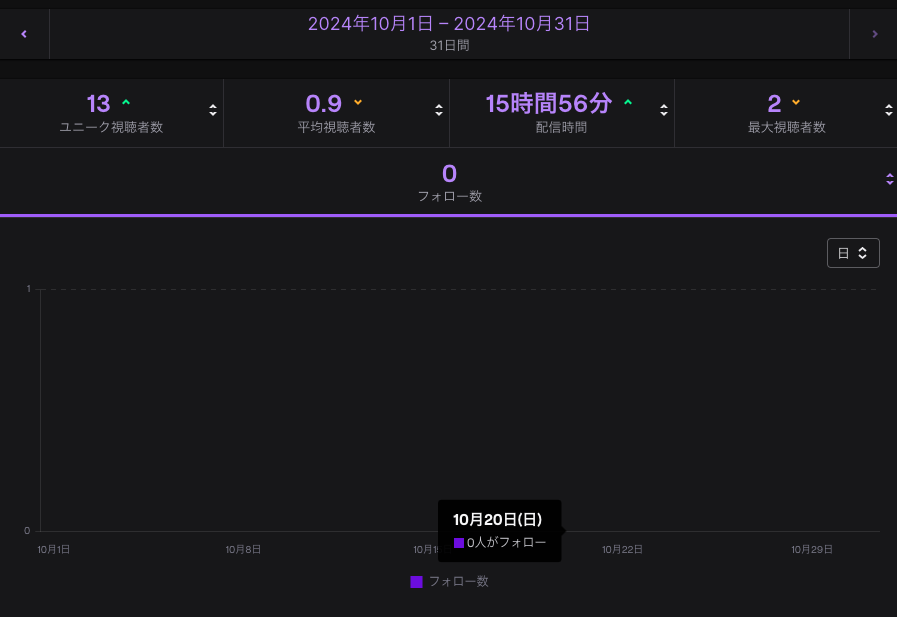897x617 pixels.
Task: Select the フォロー数 stat label under 0
Action: tap(449, 196)
